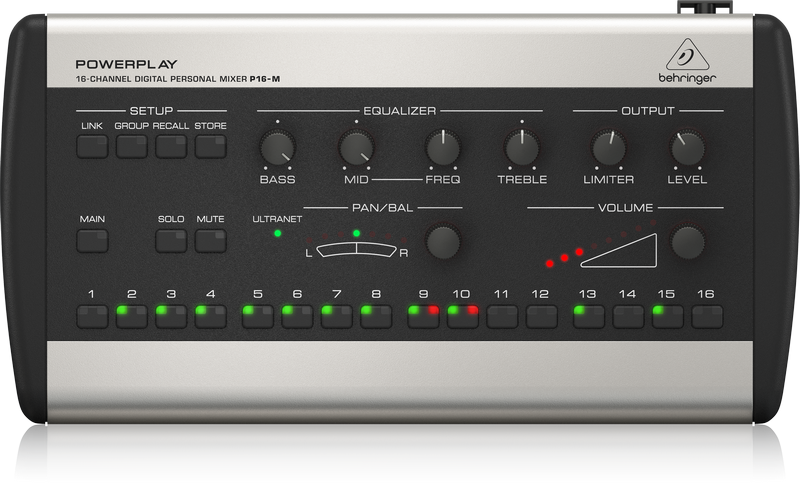Select channel 9 button
The width and height of the screenshot is (800, 483).
423,317
